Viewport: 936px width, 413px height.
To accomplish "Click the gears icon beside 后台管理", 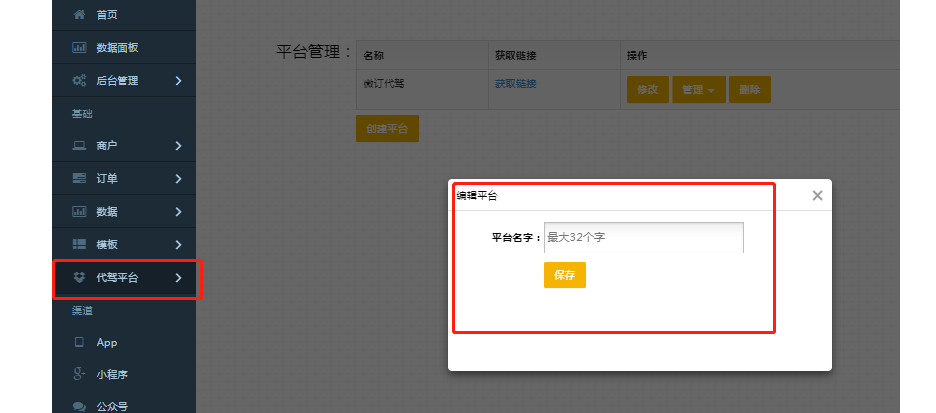I will click(x=79, y=80).
